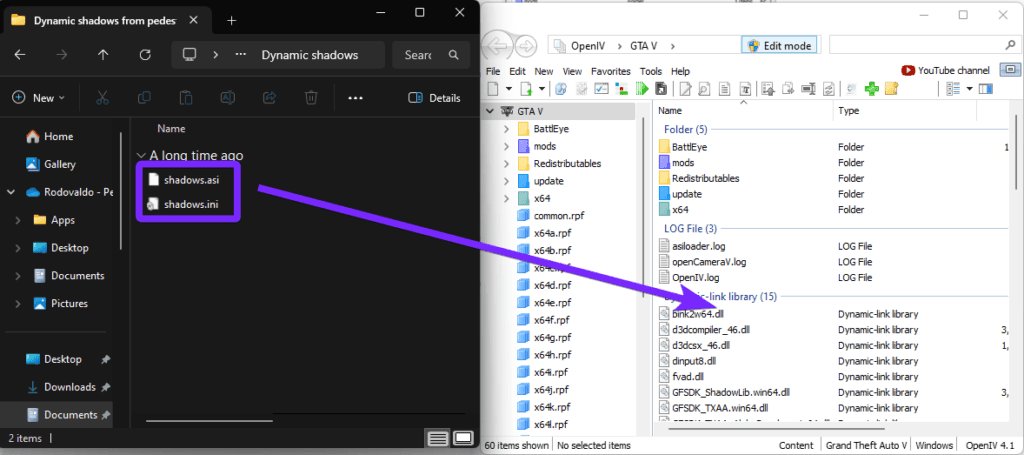Select asiloader.log in OpenIV file list
Screen dimensions: 1024x455
click(692, 246)
